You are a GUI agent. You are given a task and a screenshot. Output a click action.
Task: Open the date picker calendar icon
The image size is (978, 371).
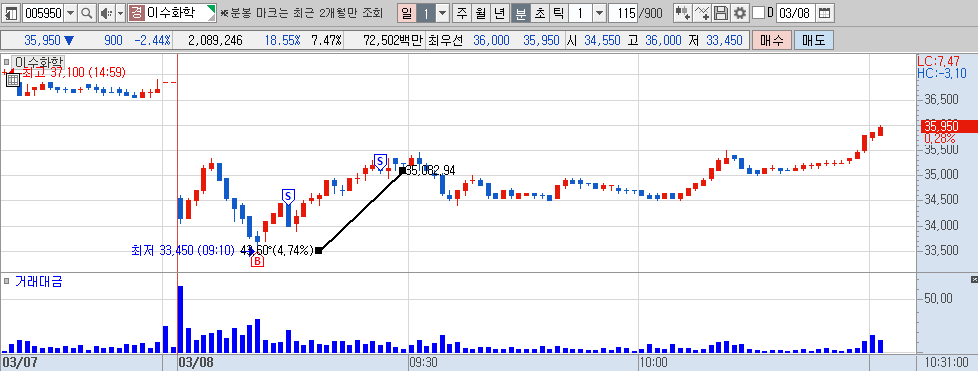(x=824, y=12)
